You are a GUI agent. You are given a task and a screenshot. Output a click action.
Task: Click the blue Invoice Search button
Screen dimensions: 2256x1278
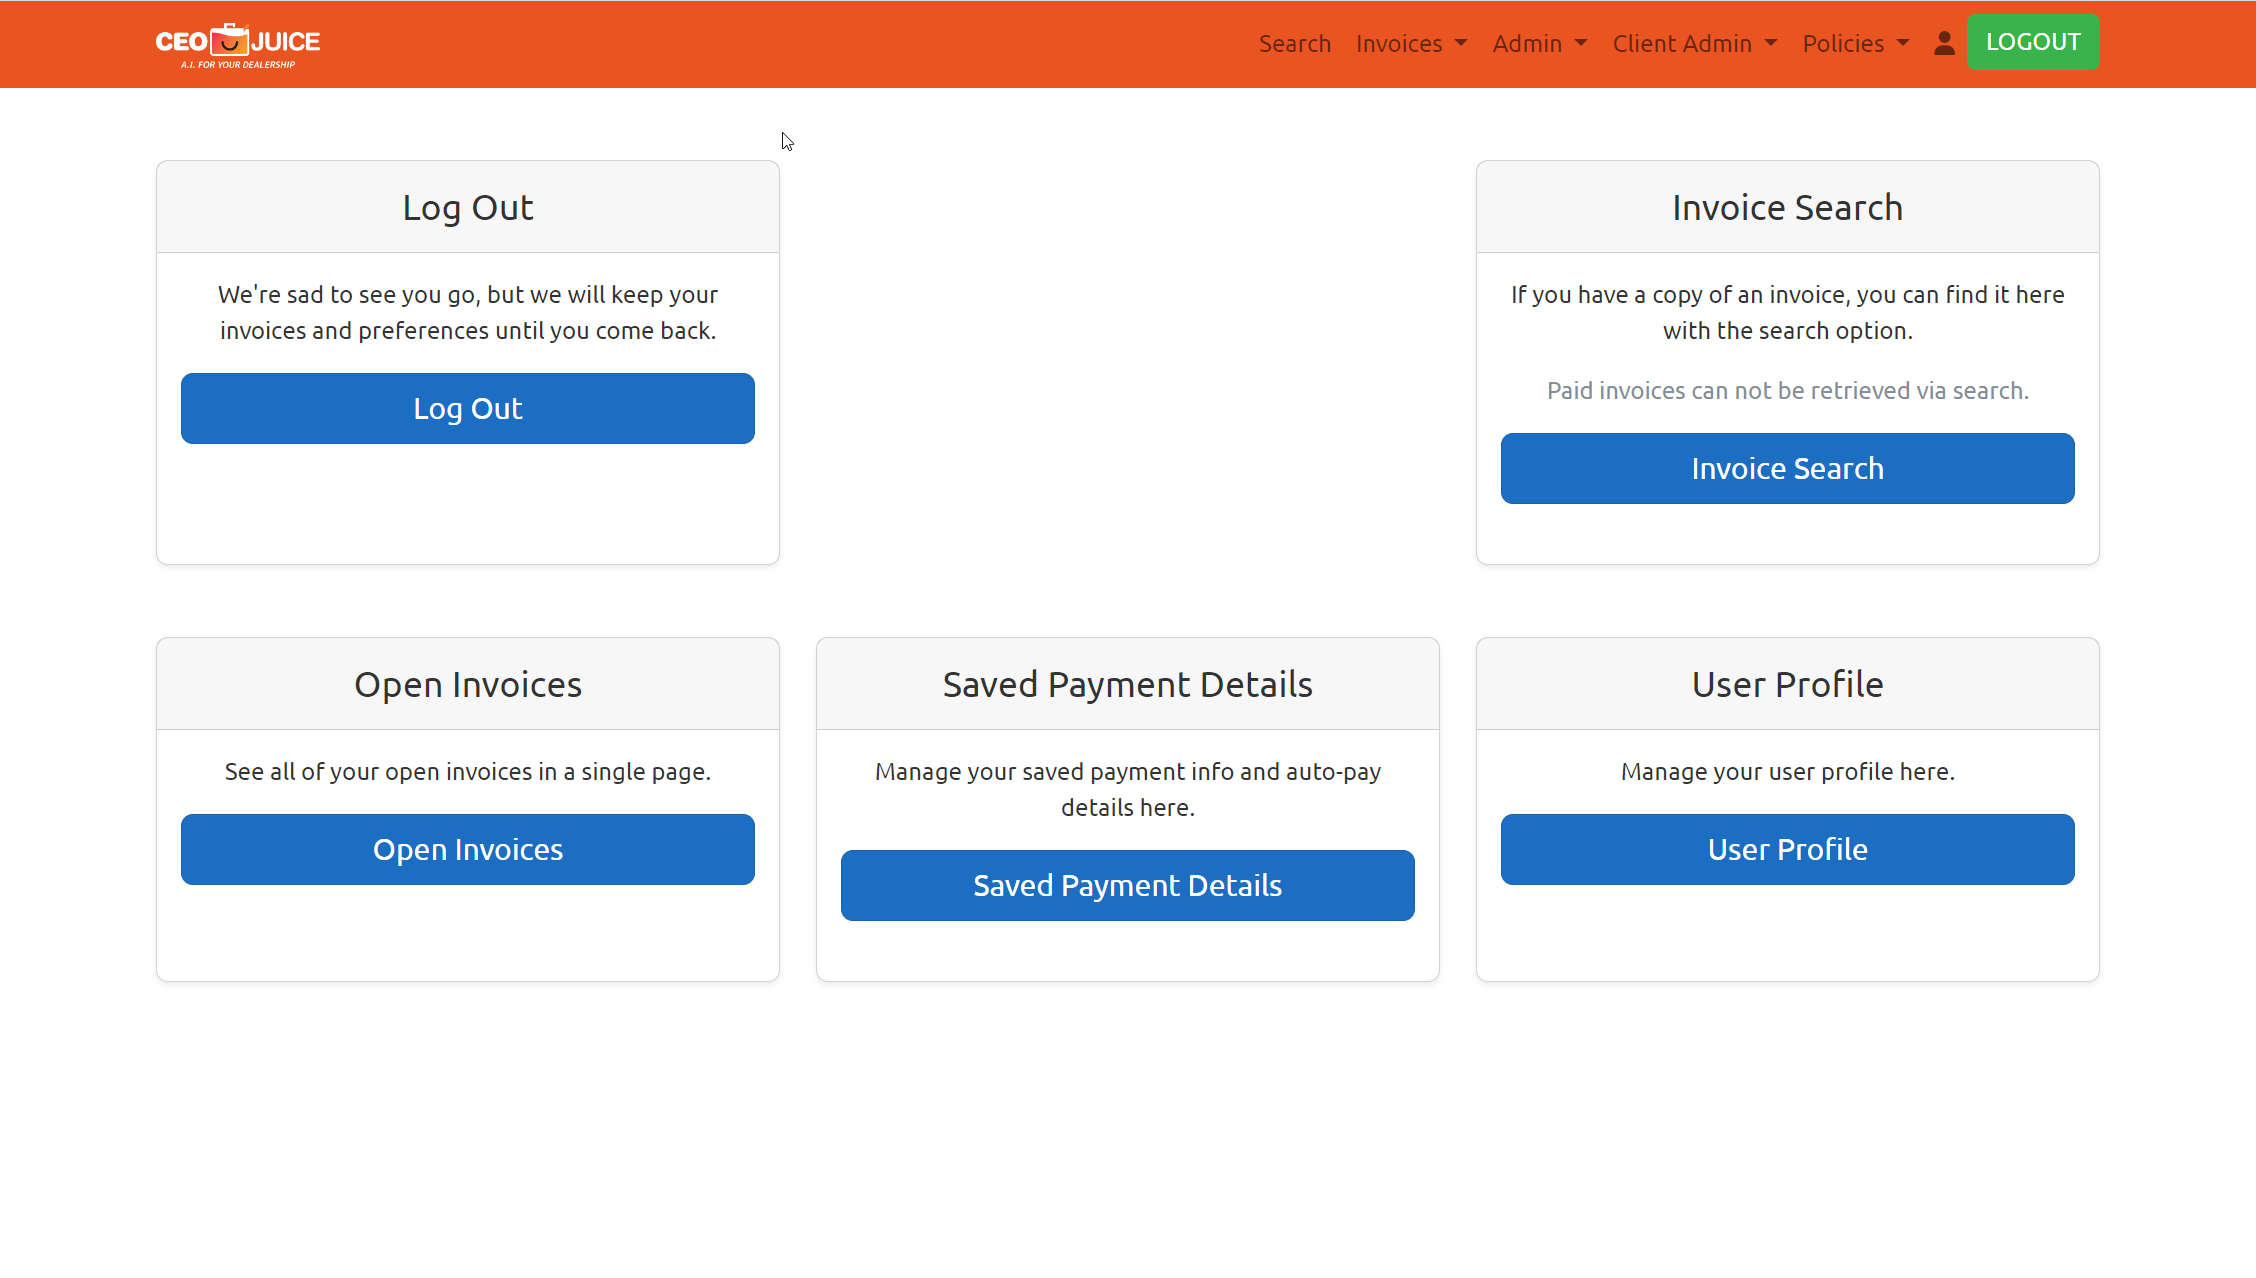pos(1787,468)
